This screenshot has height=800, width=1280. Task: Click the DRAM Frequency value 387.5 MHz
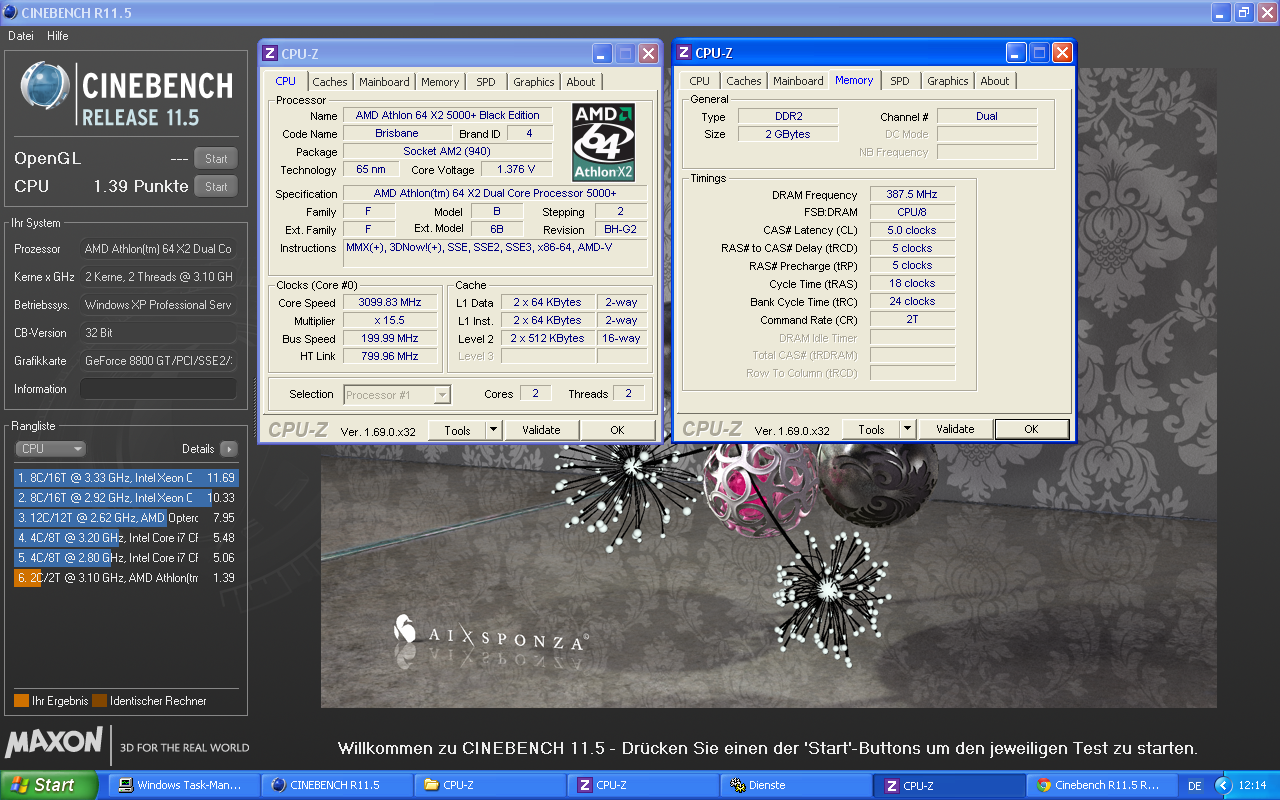[912, 194]
